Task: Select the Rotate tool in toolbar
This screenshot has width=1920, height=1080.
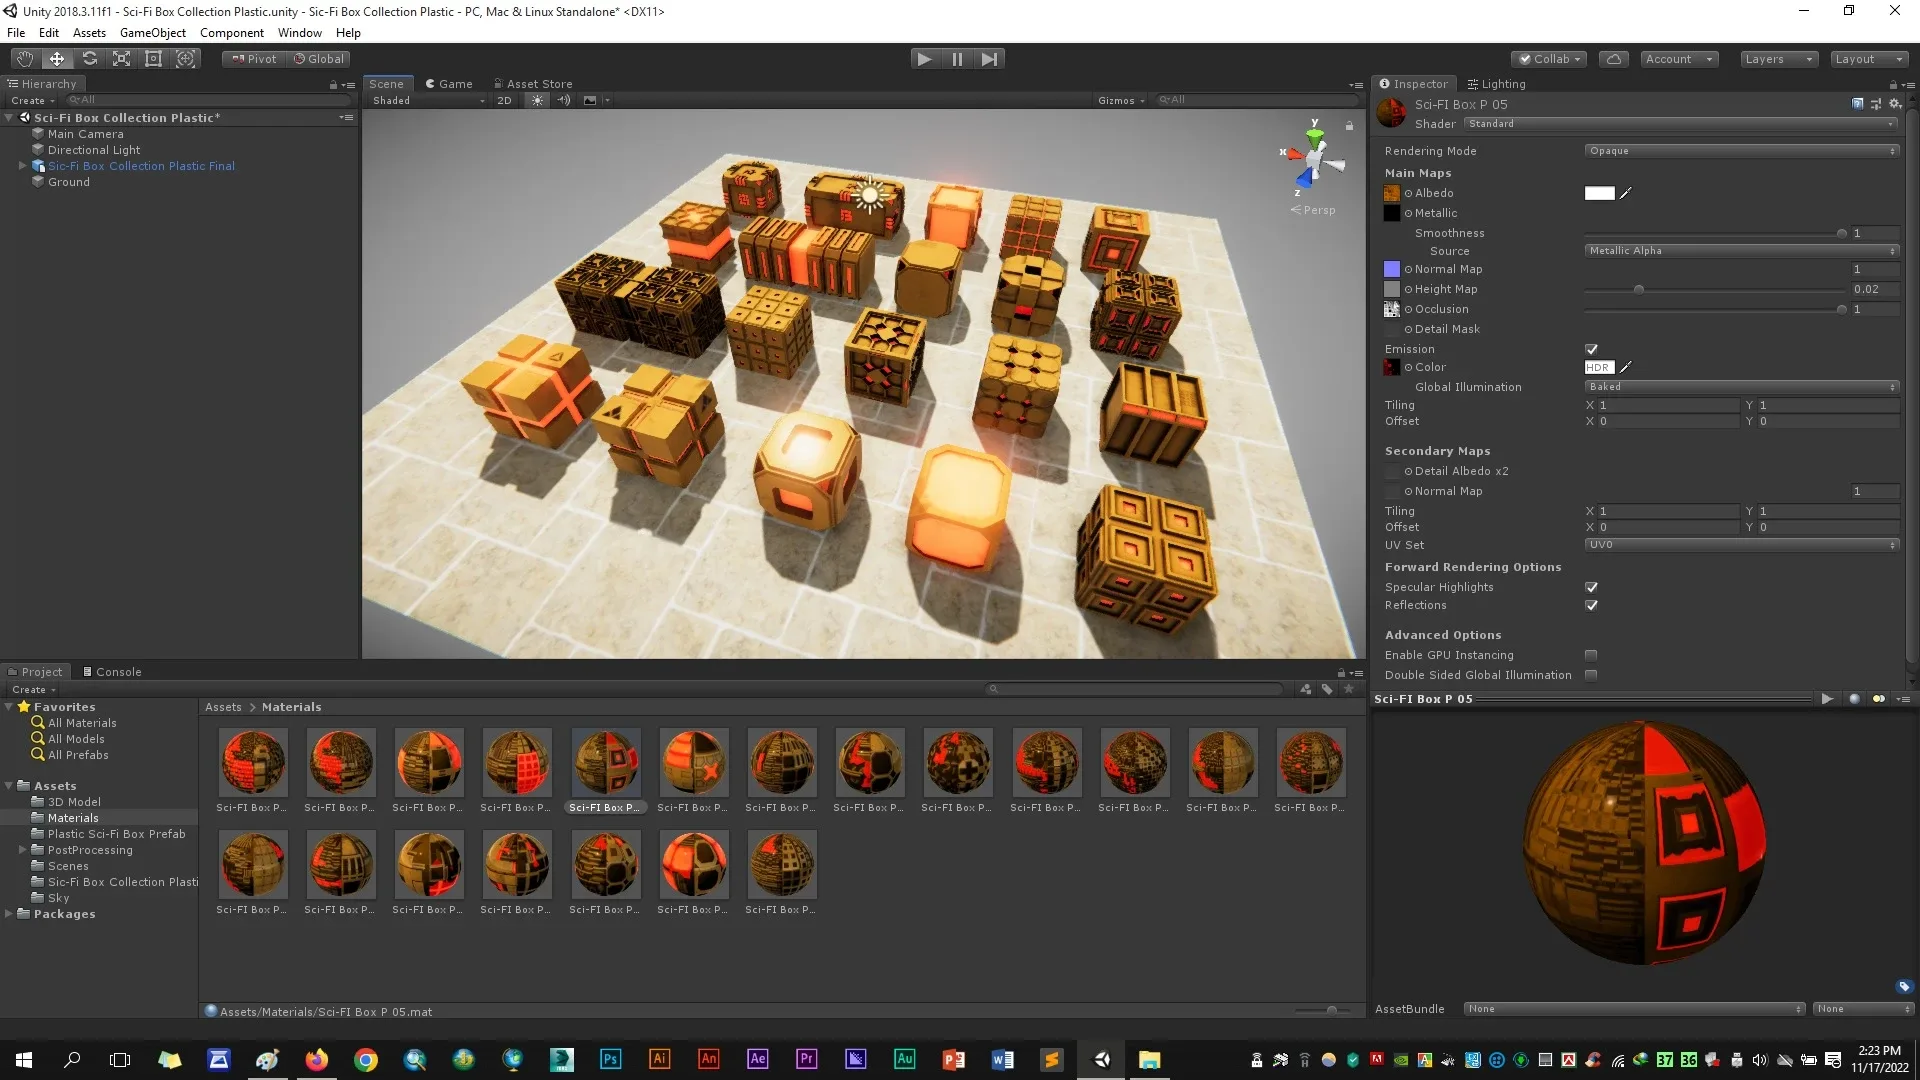Action: coord(89,59)
